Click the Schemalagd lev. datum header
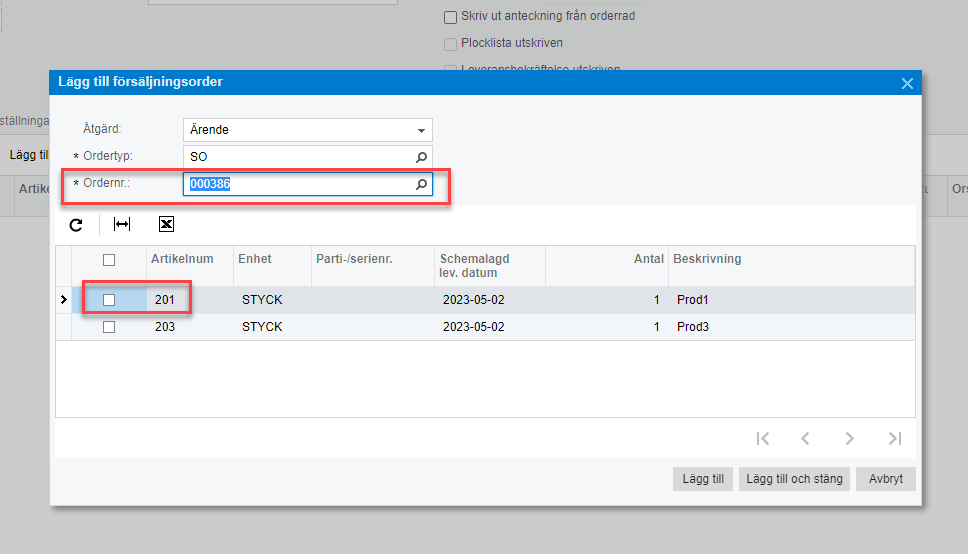 pos(490,266)
